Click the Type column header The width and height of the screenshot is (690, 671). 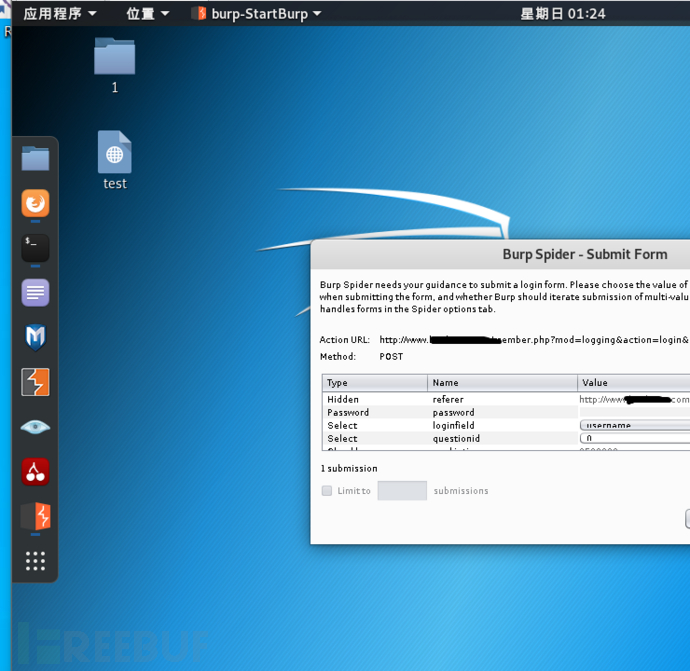click(374, 383)
